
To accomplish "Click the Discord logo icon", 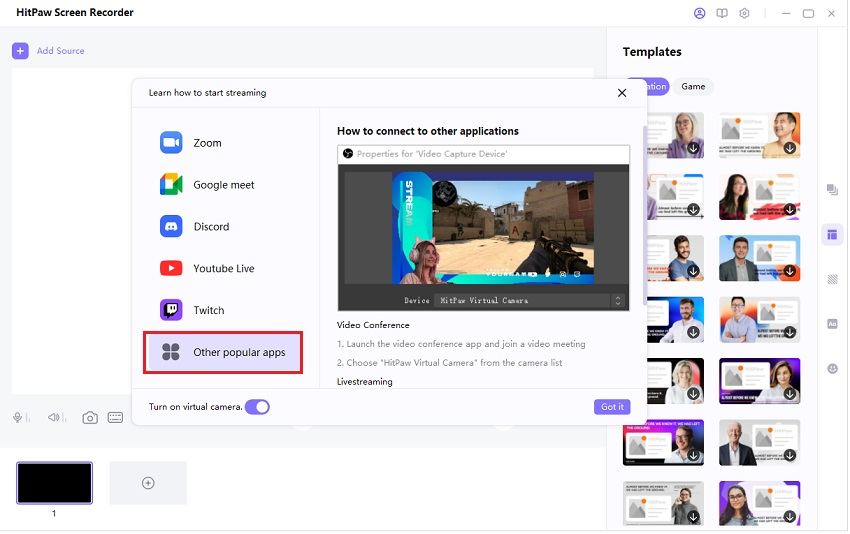I will click(171, 226).
